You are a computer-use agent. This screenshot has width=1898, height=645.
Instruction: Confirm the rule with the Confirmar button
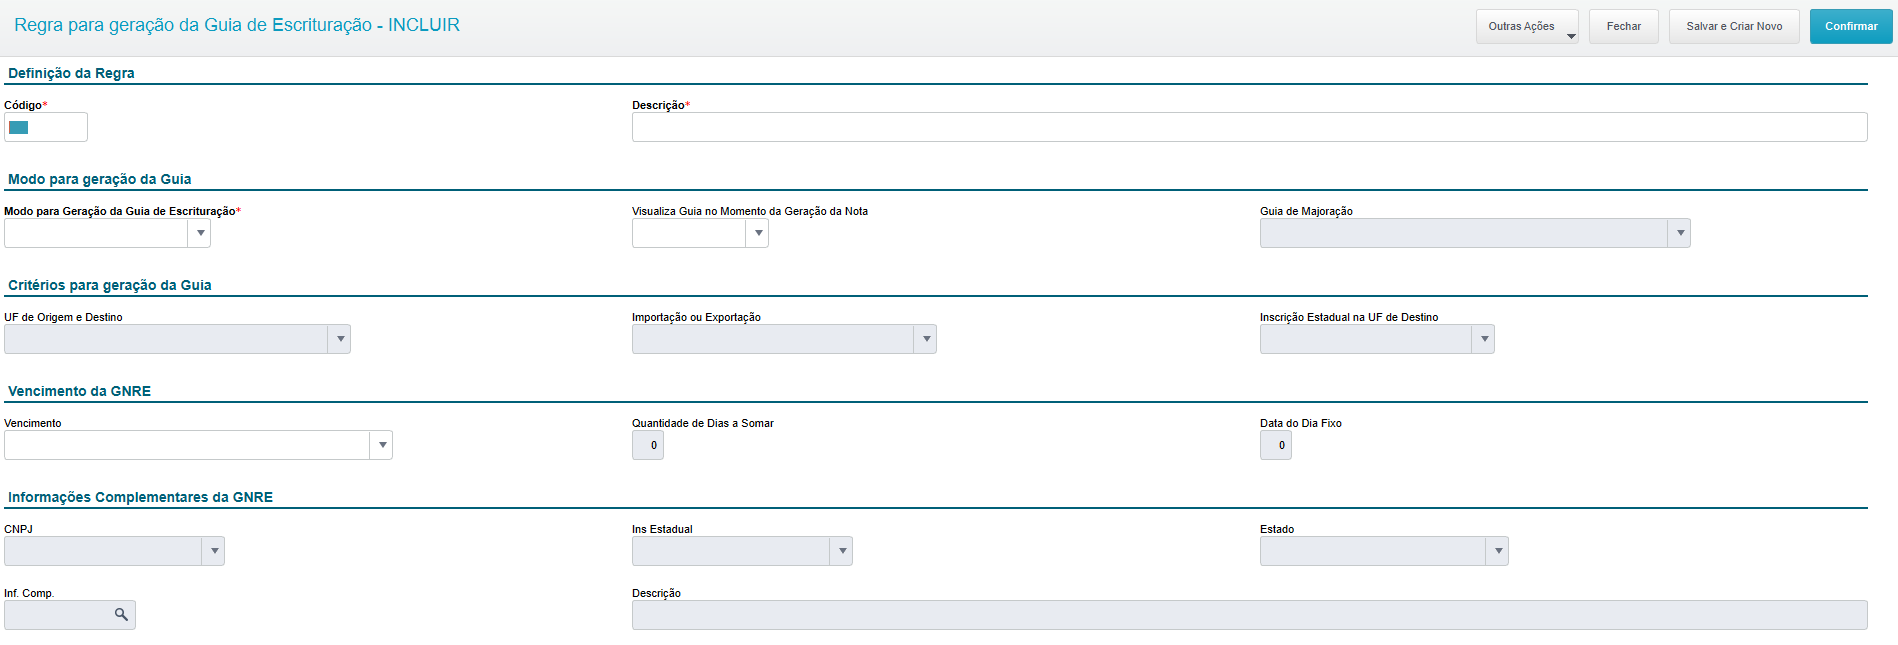[x=1850, y=27]
